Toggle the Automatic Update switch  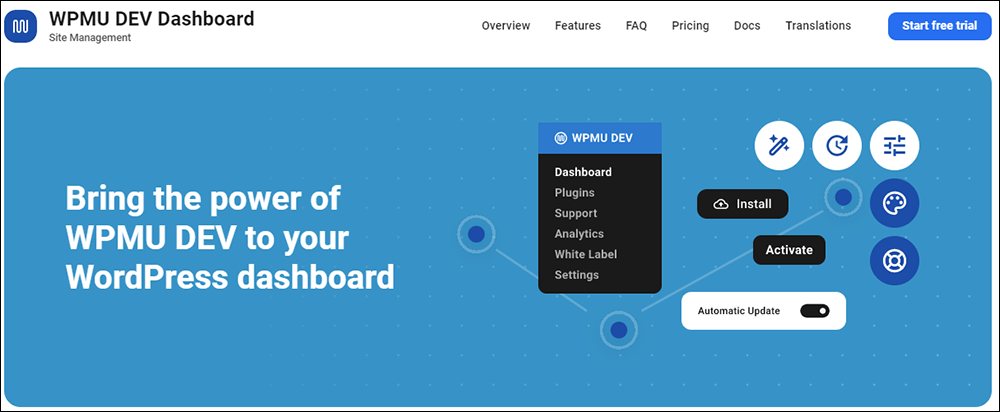pyautogui.click(x=814, y=311)
